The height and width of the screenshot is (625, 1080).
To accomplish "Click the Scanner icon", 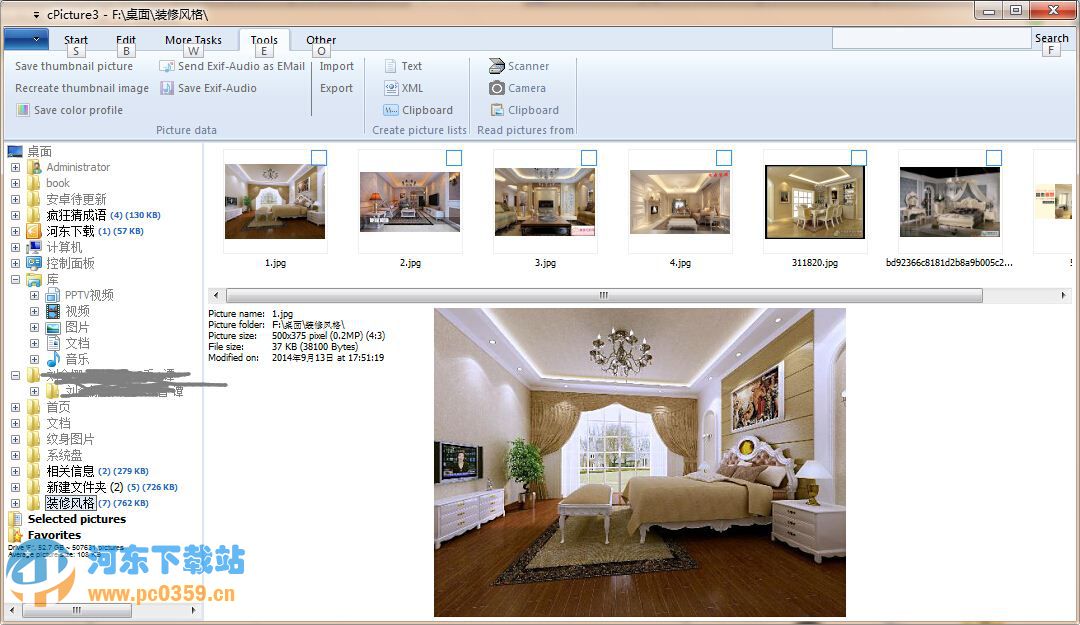I will (497, 66).
